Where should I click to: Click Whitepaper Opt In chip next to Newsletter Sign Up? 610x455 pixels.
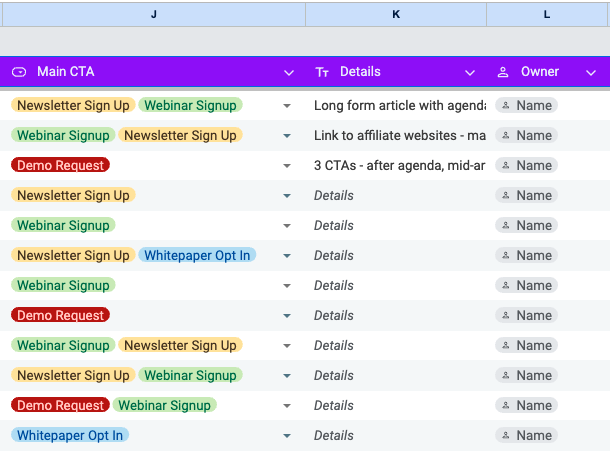pyautogui.click(x=197, y=255)
